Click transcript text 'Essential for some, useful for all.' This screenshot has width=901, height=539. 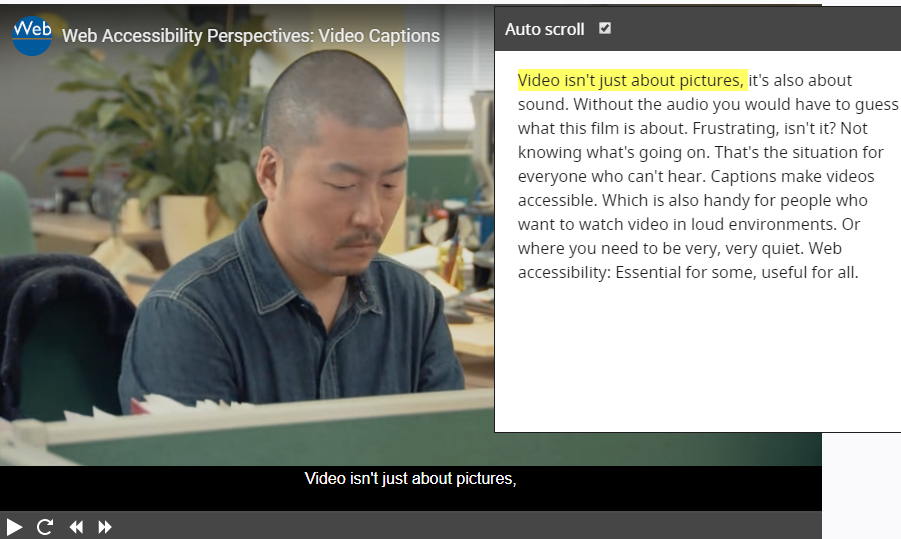(x=737, y=272)
